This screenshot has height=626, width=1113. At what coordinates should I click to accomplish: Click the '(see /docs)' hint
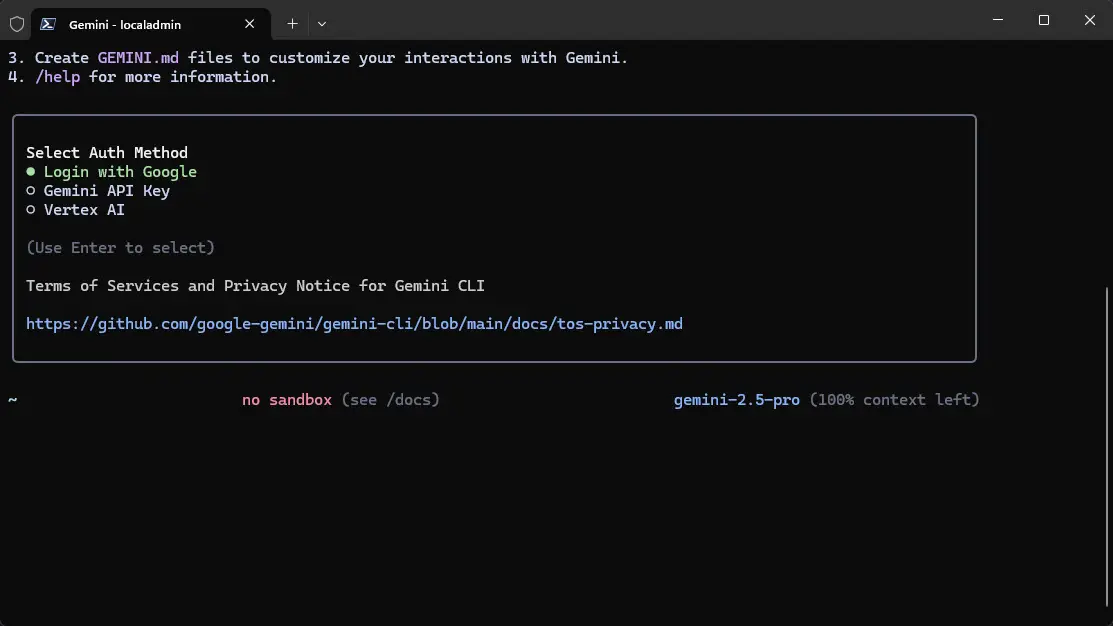pyautogui.click(x=390, y=400)
